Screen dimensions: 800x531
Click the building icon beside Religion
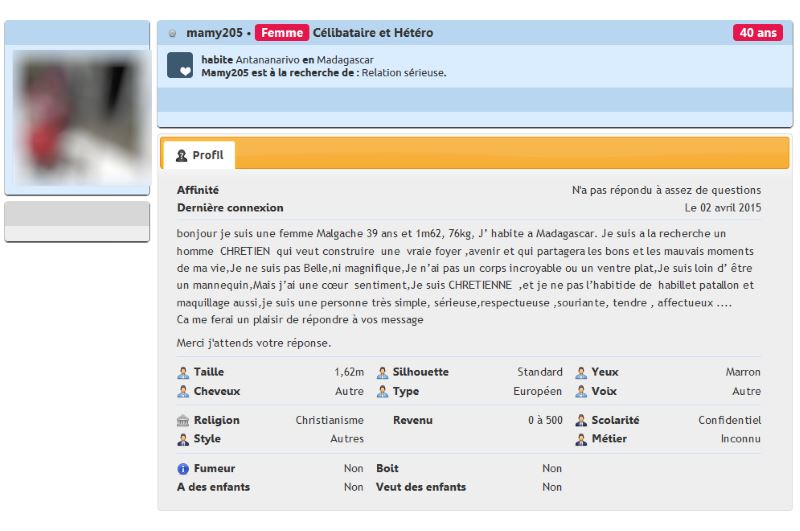183,421
